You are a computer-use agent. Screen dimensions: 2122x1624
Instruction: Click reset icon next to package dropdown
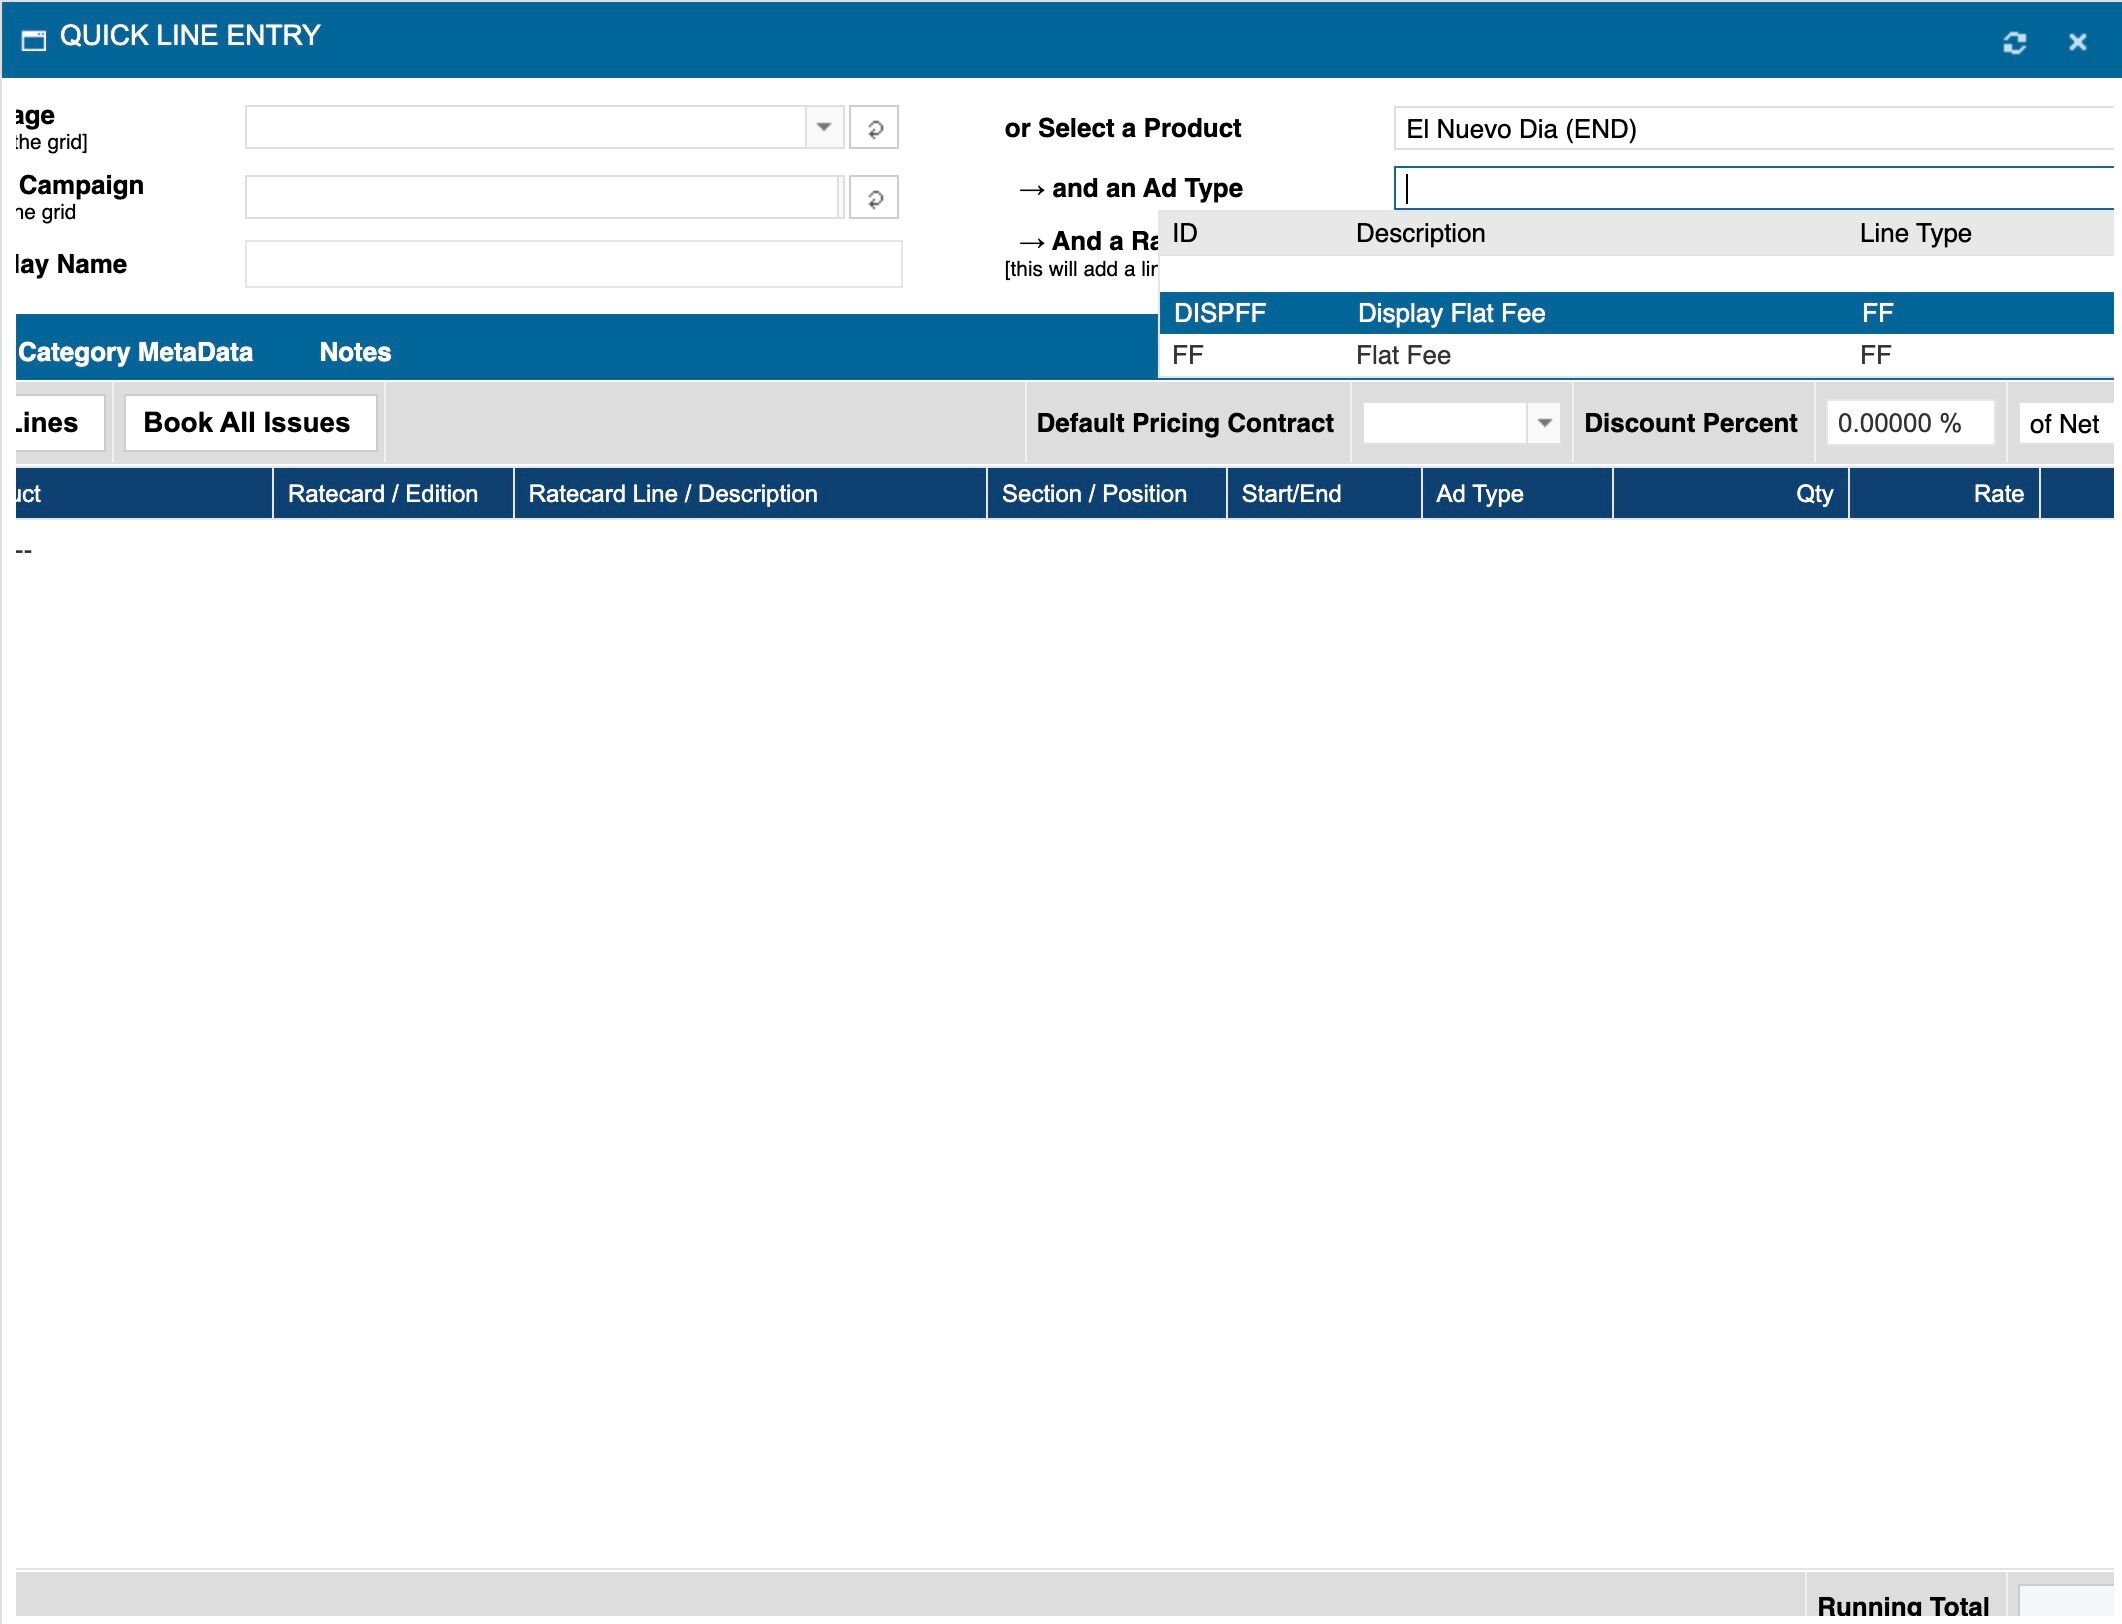(874, 128)
